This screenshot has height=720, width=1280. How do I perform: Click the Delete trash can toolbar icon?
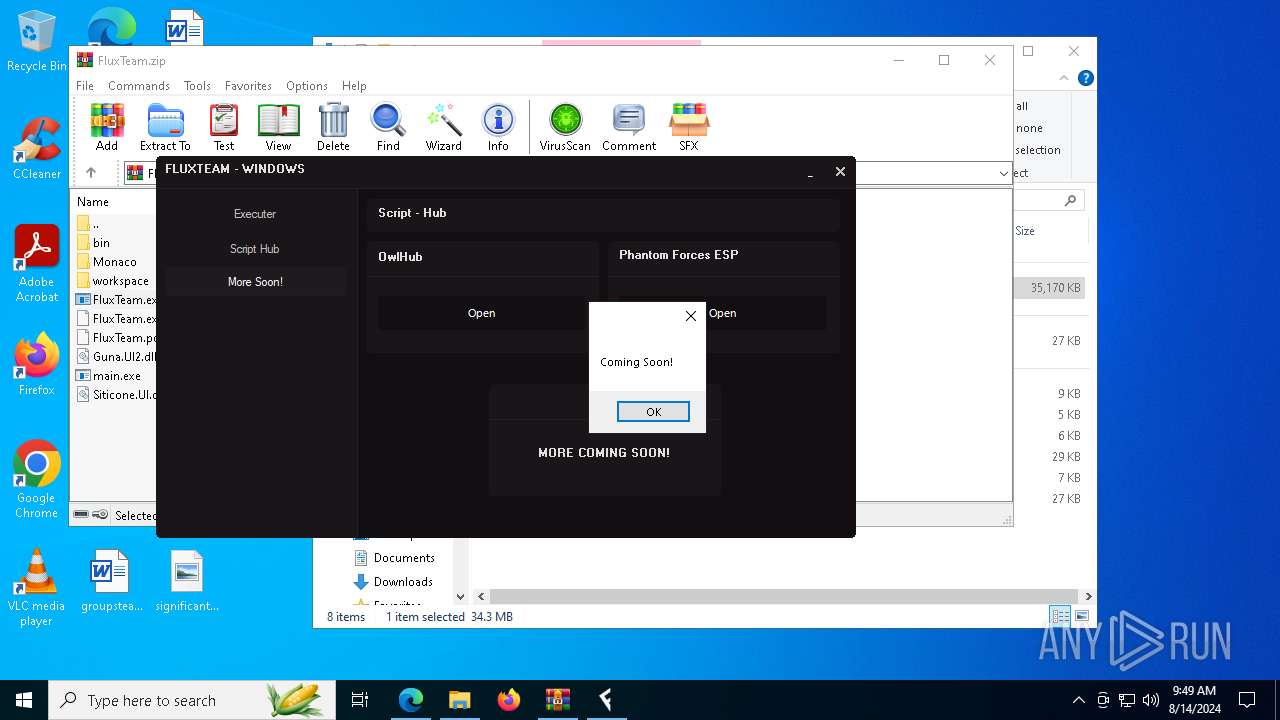pos(333,127)
